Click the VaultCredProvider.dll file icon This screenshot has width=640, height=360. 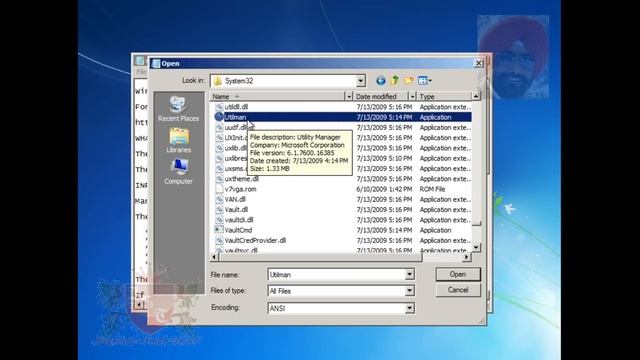pyautogui.click(x=219, y=240)
